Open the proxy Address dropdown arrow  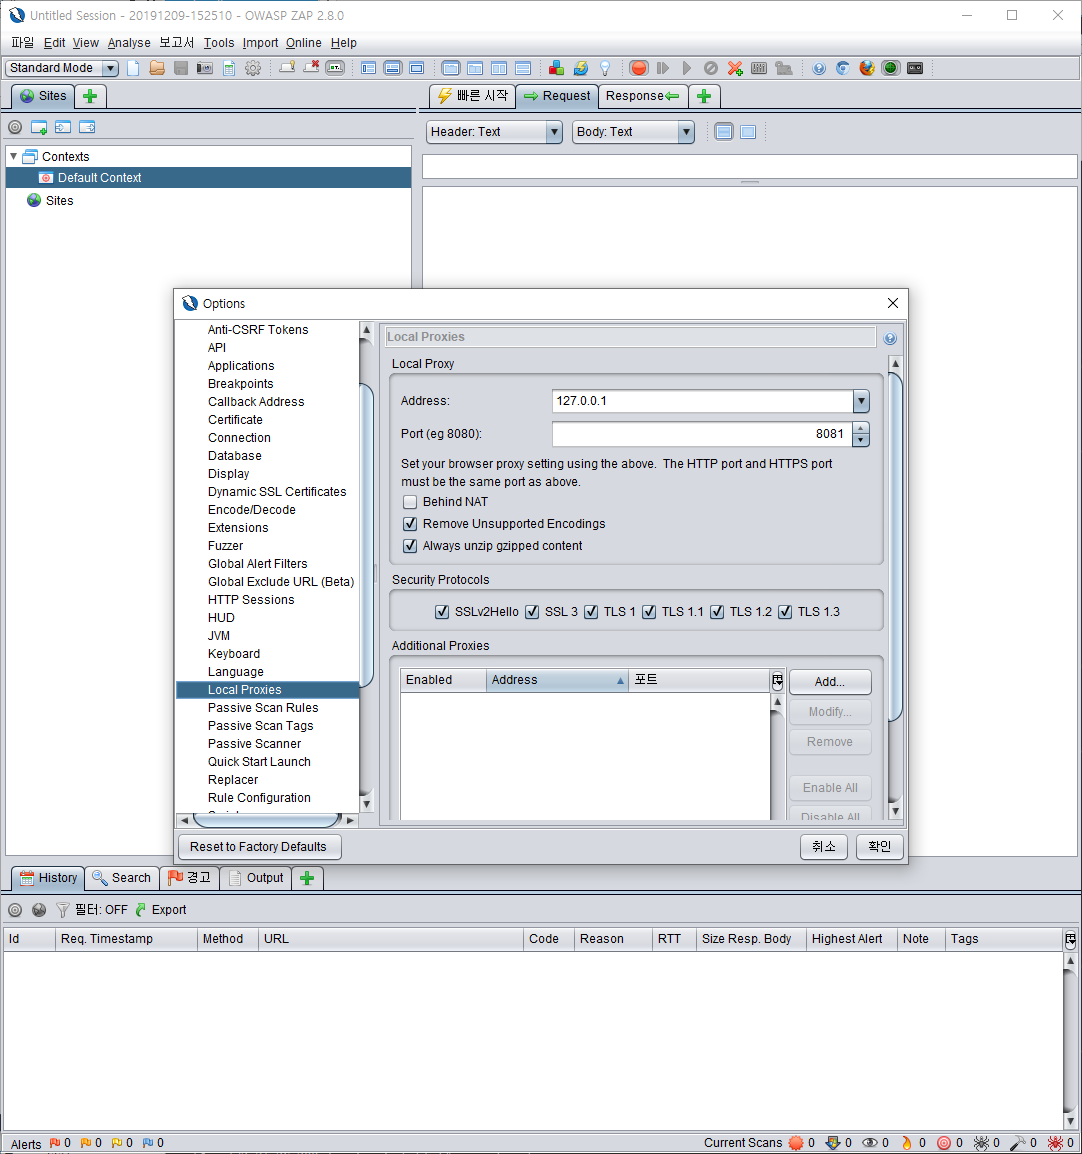[861, 402]
